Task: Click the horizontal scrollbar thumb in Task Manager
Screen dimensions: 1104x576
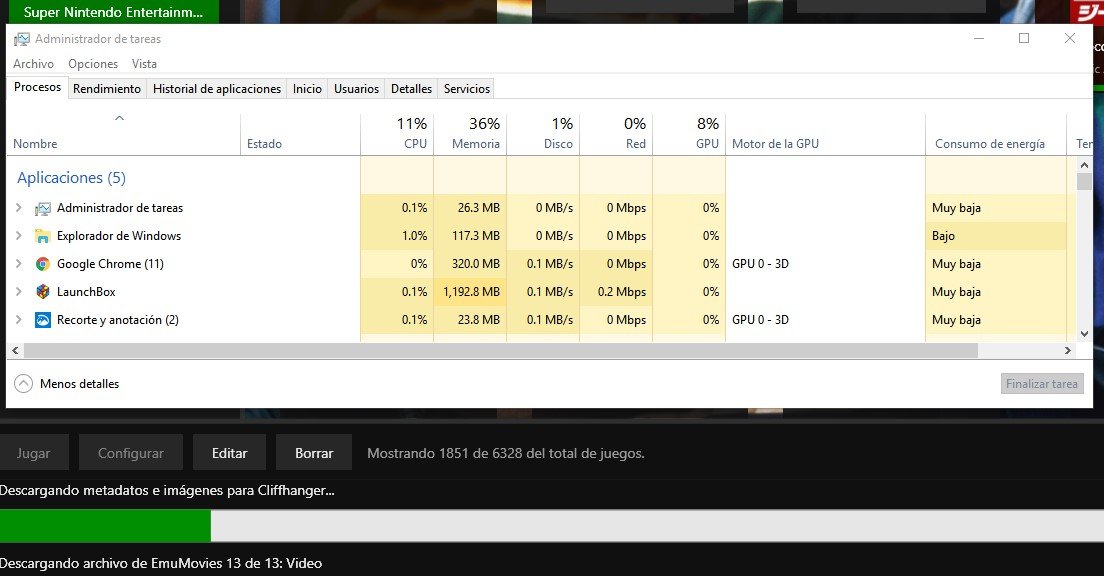Action: pyautogui.click(x=501, y=350)
